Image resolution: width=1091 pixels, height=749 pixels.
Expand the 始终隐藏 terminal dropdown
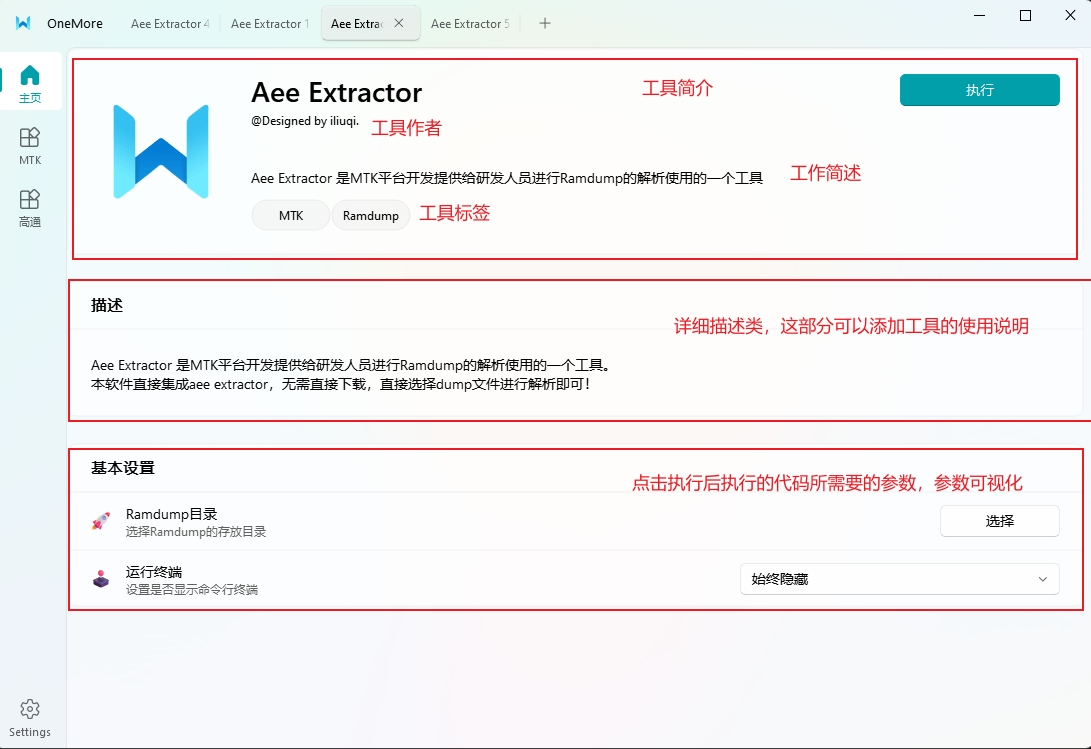898,579
